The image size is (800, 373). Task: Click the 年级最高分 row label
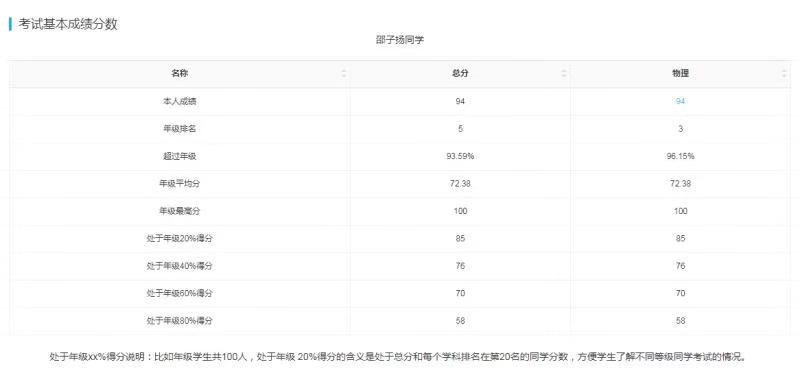pos(180,211)
